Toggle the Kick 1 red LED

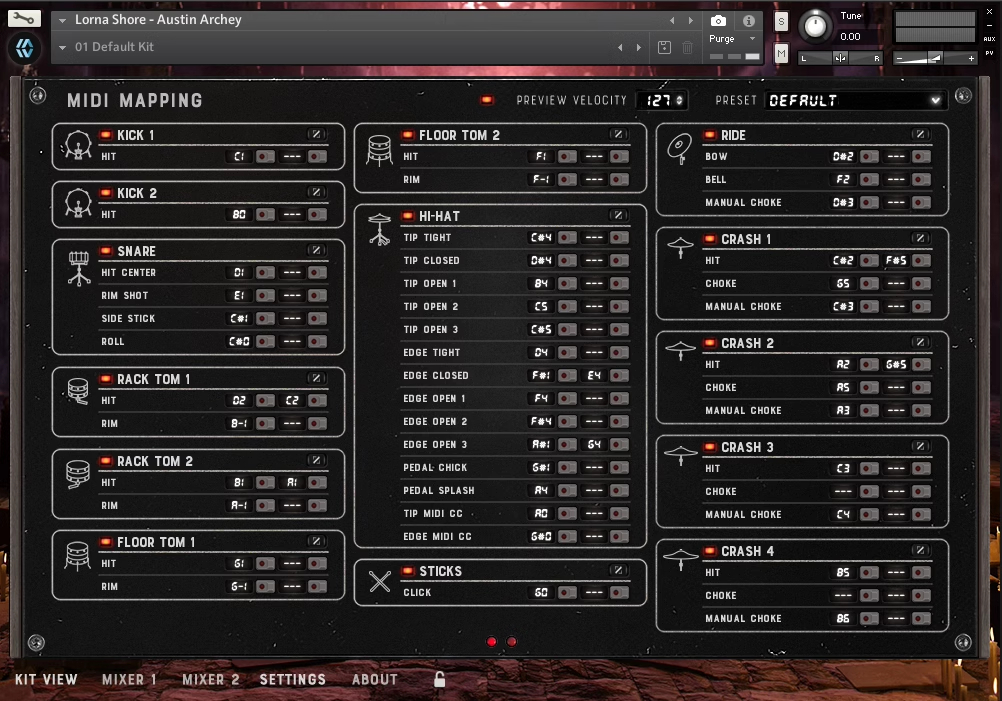[106, 135]
